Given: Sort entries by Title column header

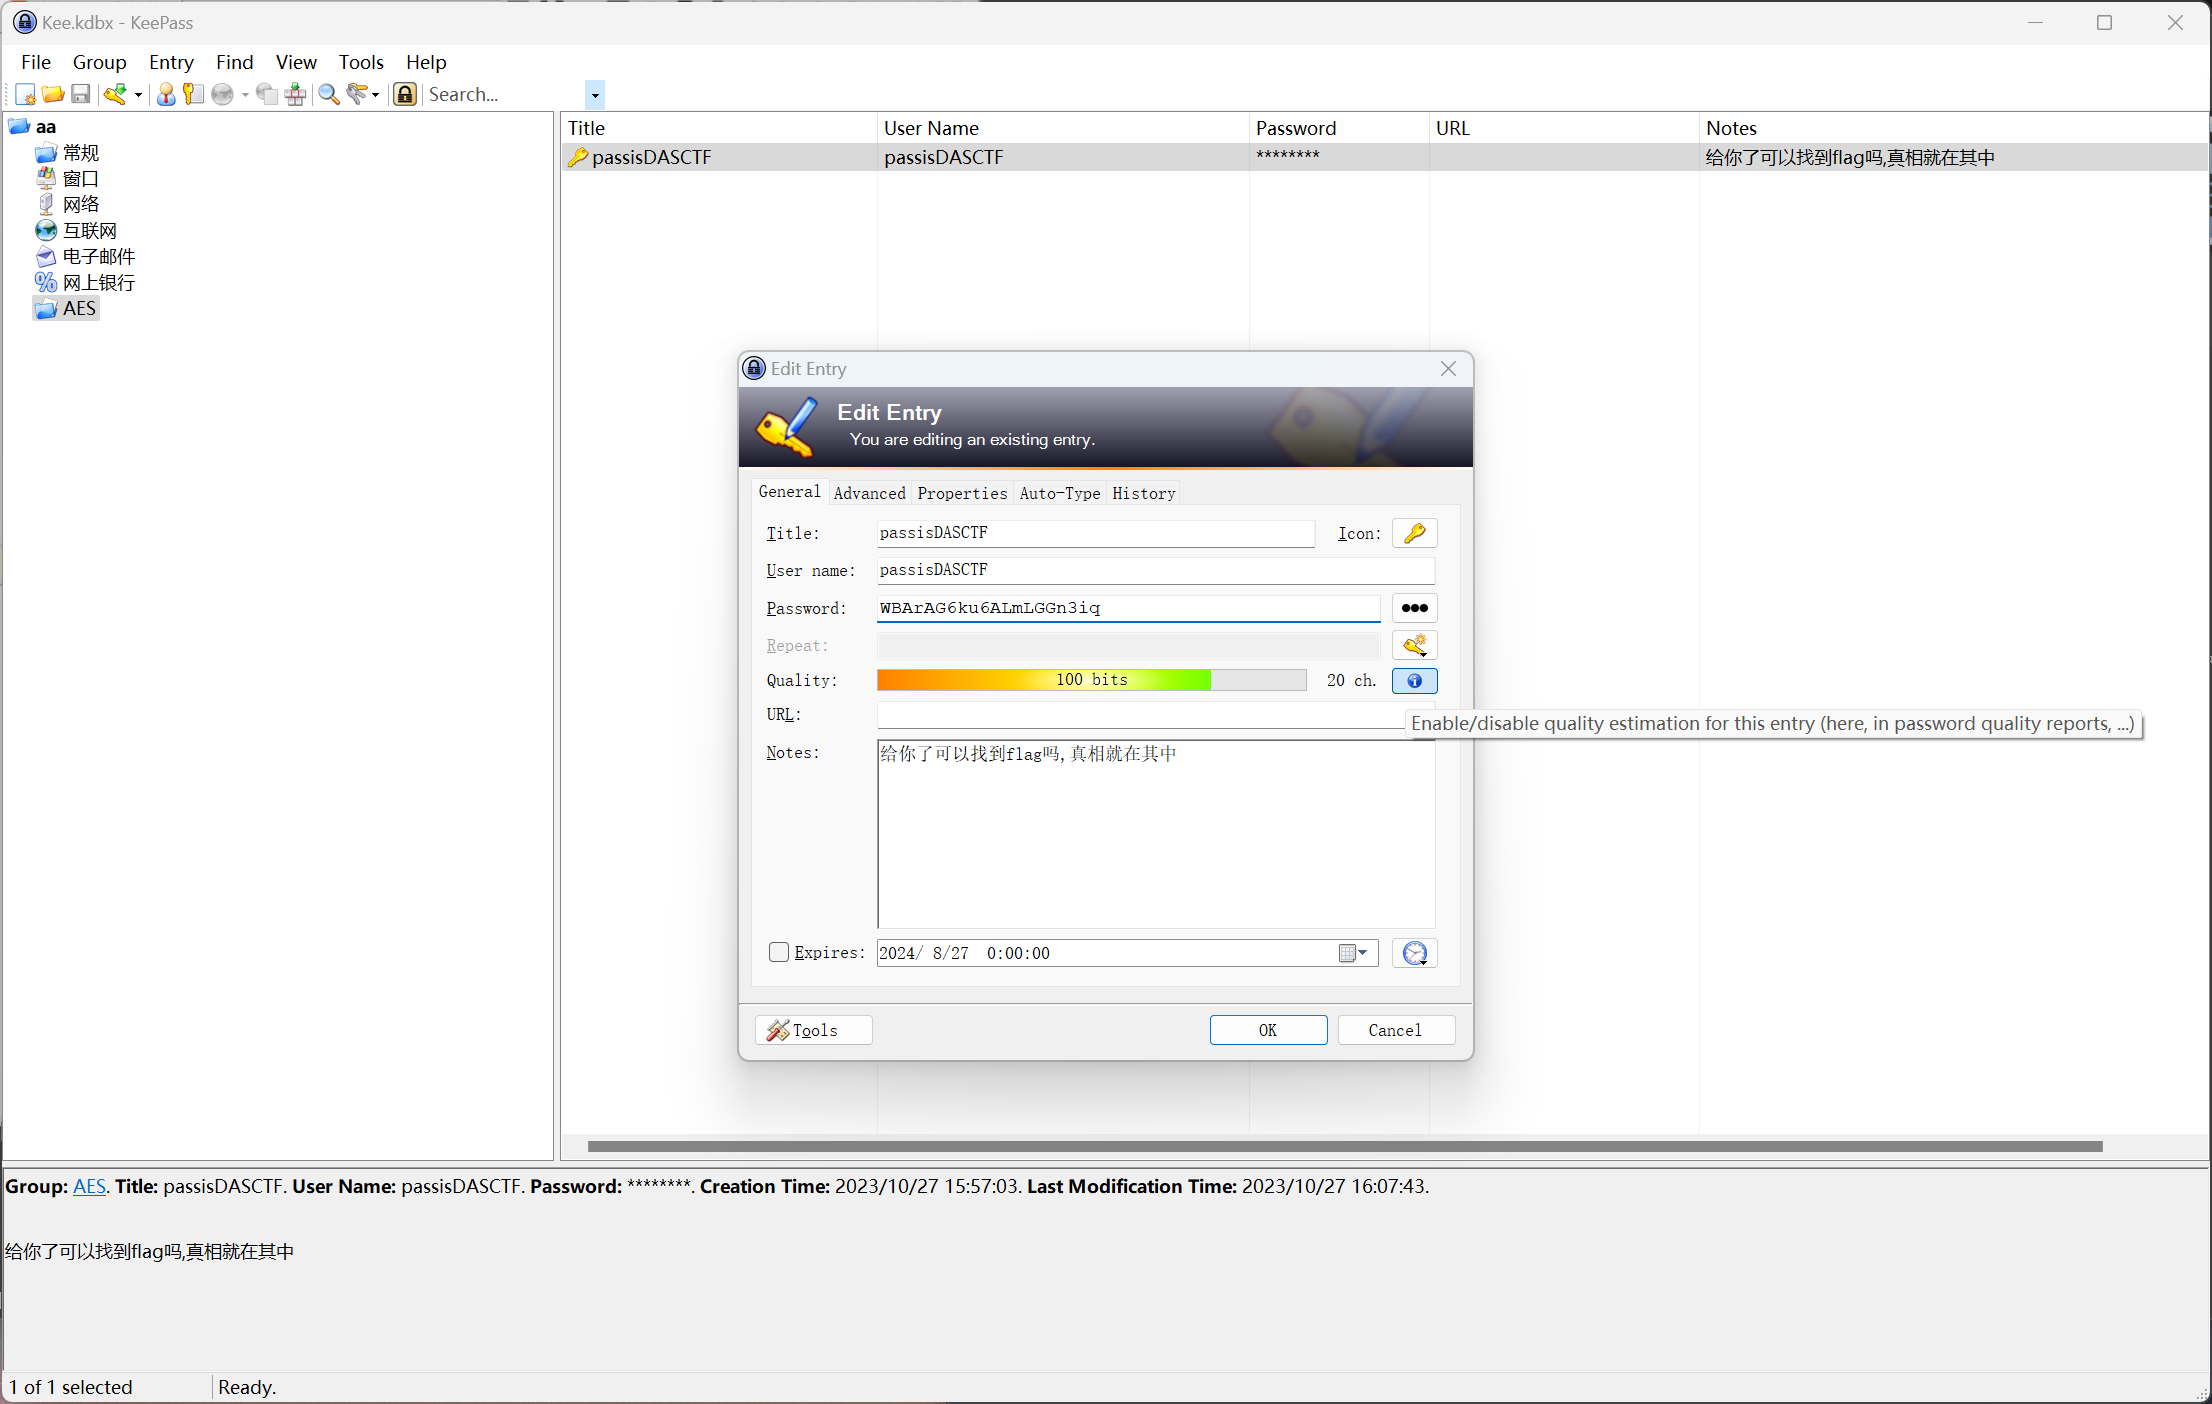Looking at the screenshot, I should tap(718, 128).
